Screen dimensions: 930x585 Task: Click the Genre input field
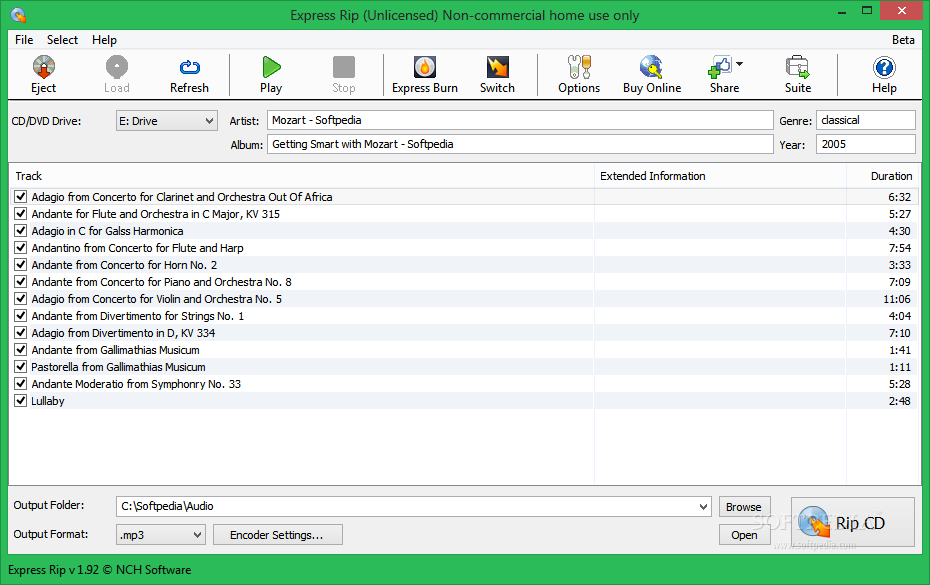[866, 120]
